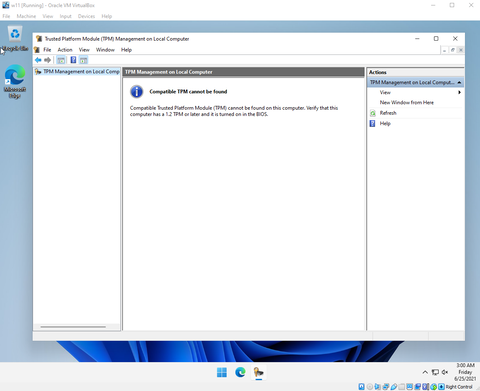Screen dimensions: 480x391
Task: Click View in the Actions pane
Action: coord(385,92)
